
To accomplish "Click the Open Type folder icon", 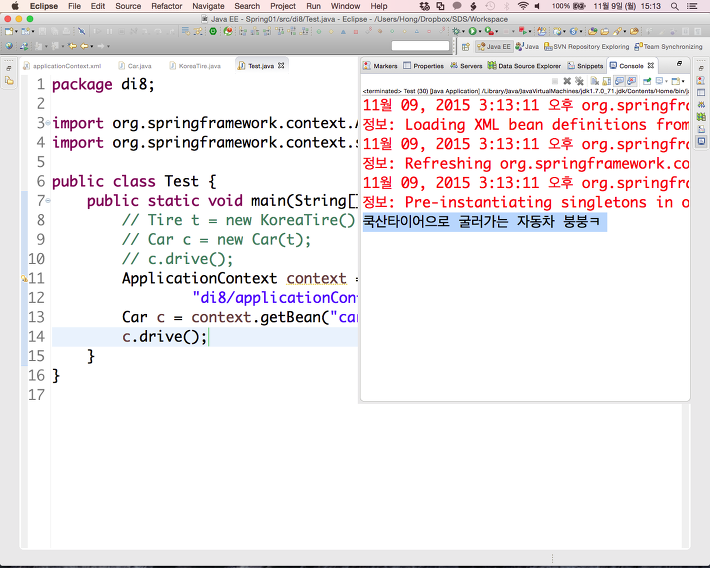I will [592, 31].
